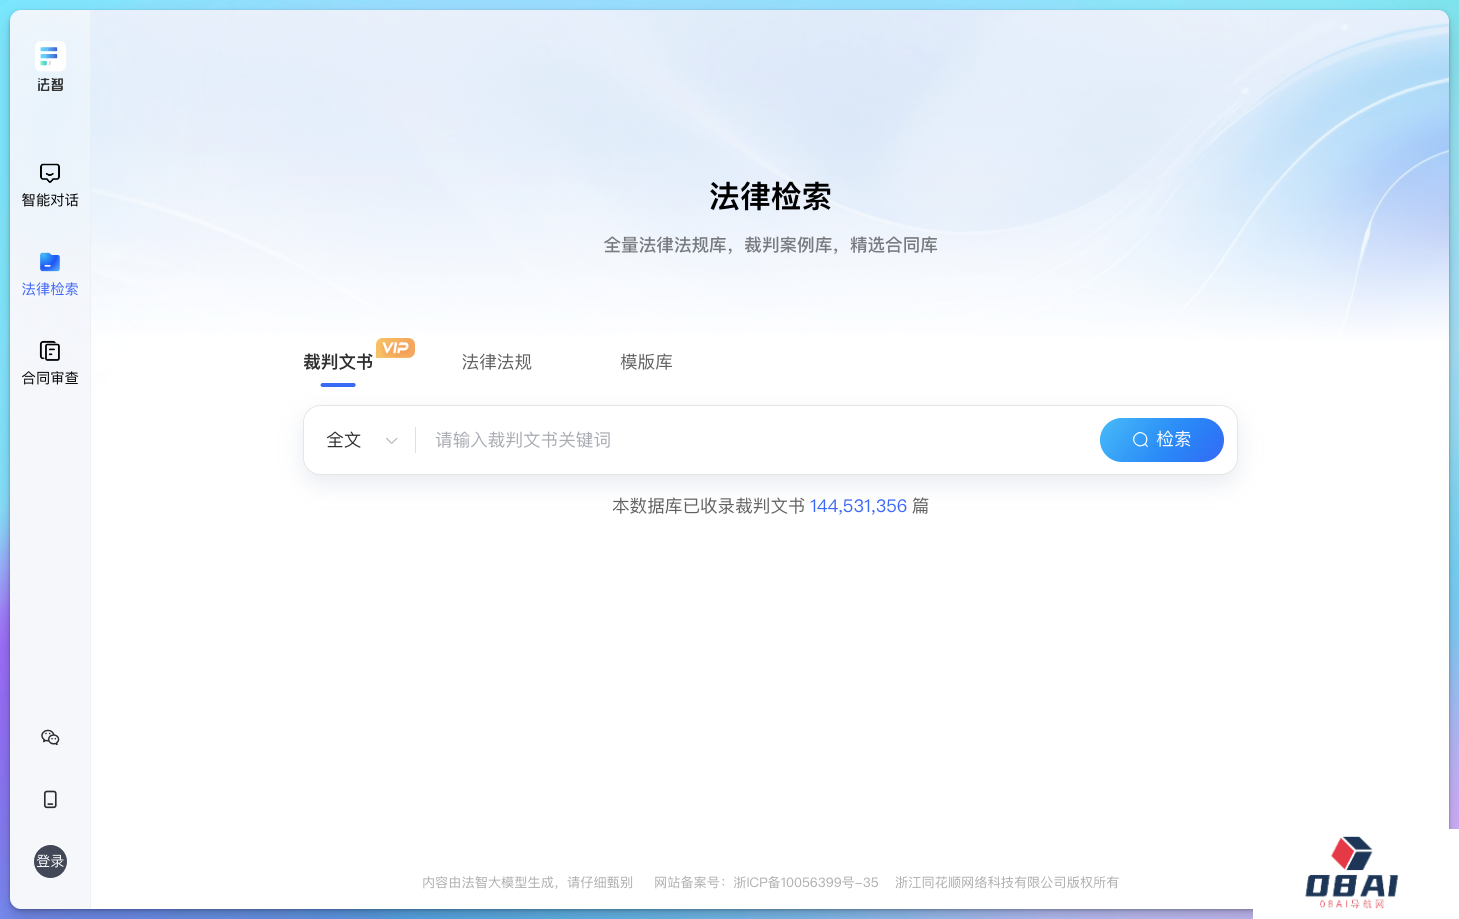This screenshot has height=919, width=1459.
Task: Click the 浙ICP备10056399号-35 filing link
Action: click(805, 883)
